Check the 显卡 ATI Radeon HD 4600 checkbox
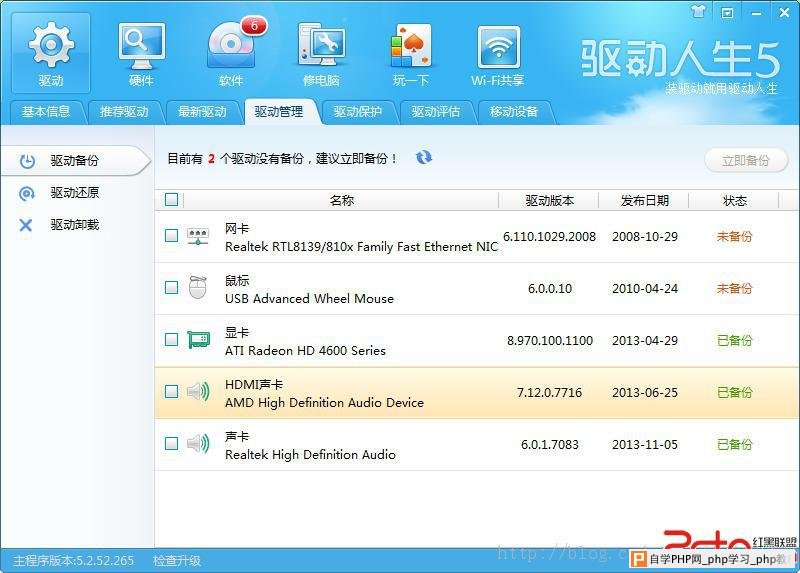The width and height of the screenshot is (800, 573). tap(172, 340)
